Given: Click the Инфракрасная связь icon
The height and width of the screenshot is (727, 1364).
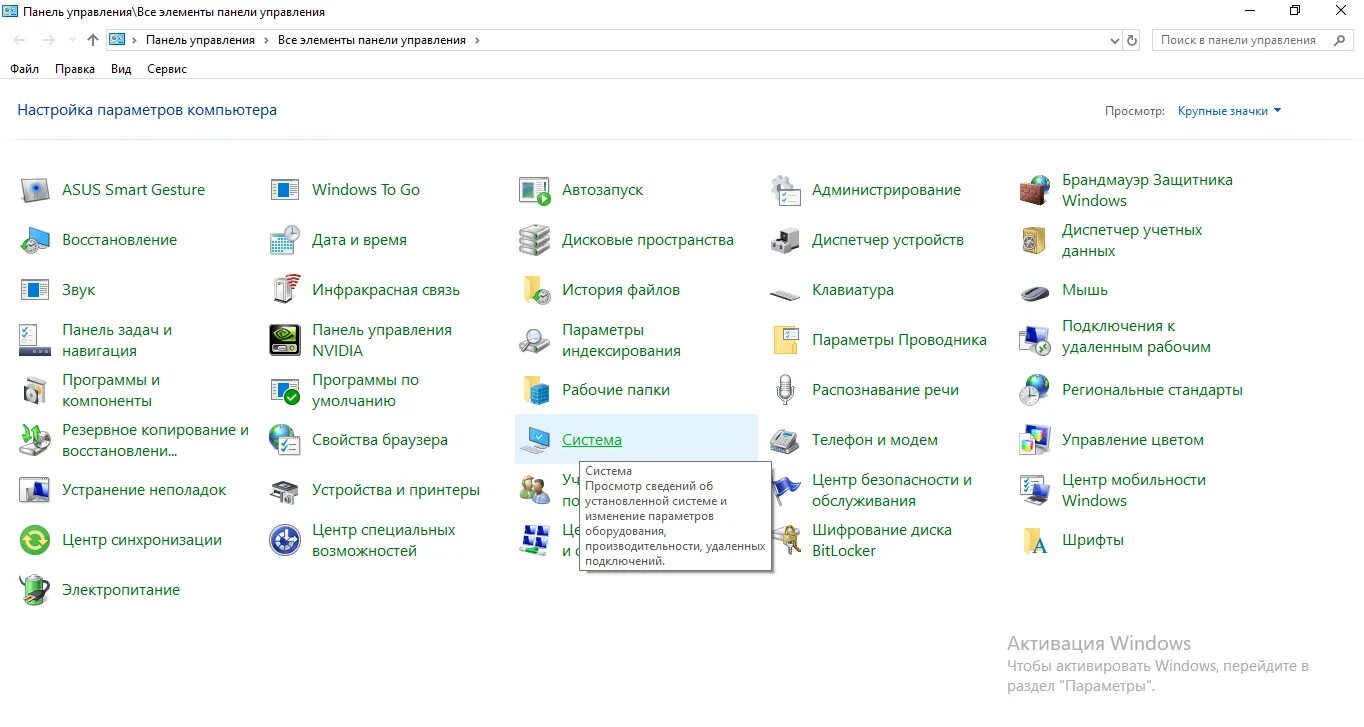Looking at the screenshot, I should pyautogui.click(x=285, y=290).
